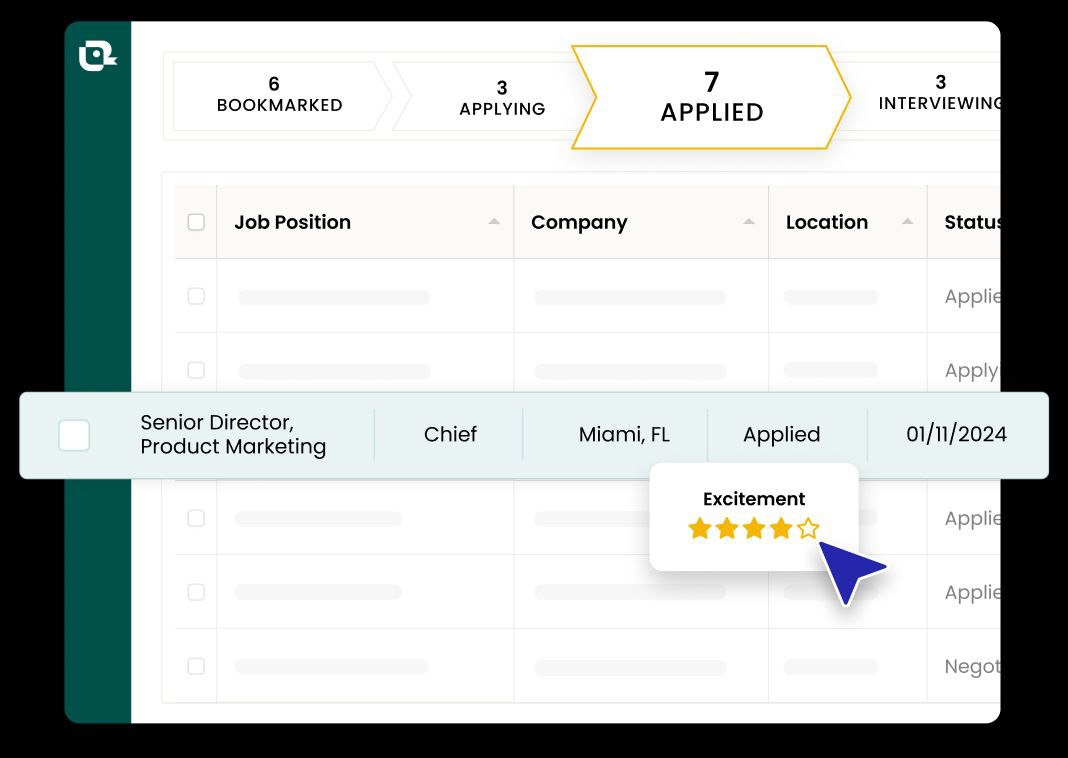Click the first excitement star
1068x758 pixels.
700,528
